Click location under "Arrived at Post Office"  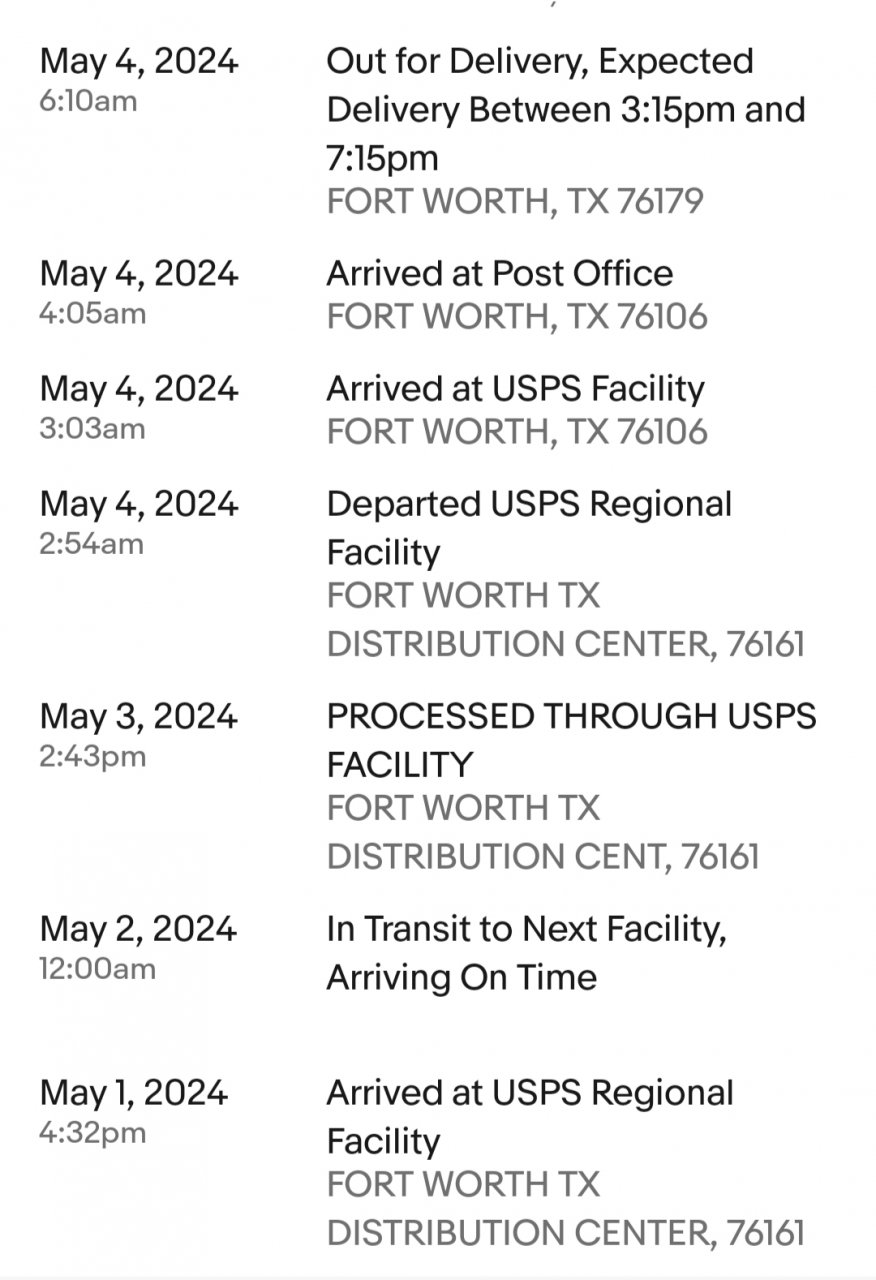click(x=516, y=317)
